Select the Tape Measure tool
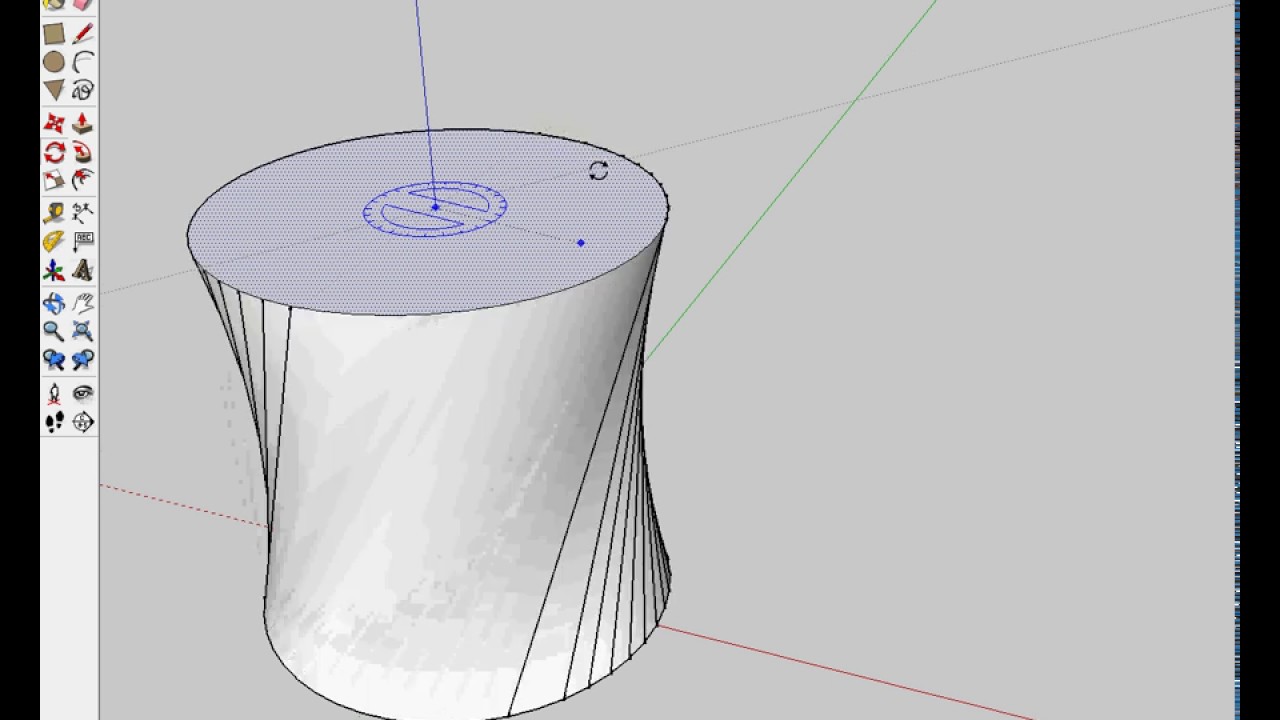The width and height of the screenshot is (1280, 720). click(54, 213)
